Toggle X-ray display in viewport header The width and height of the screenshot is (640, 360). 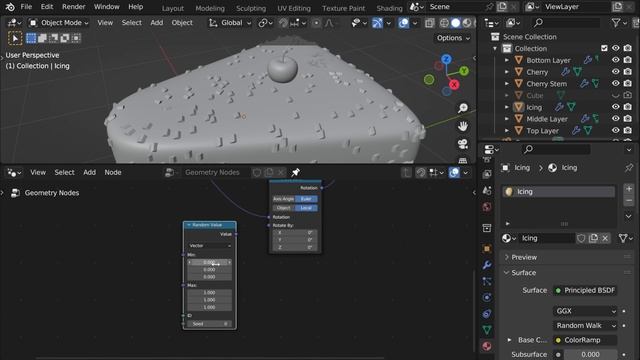tap(429, 23)
